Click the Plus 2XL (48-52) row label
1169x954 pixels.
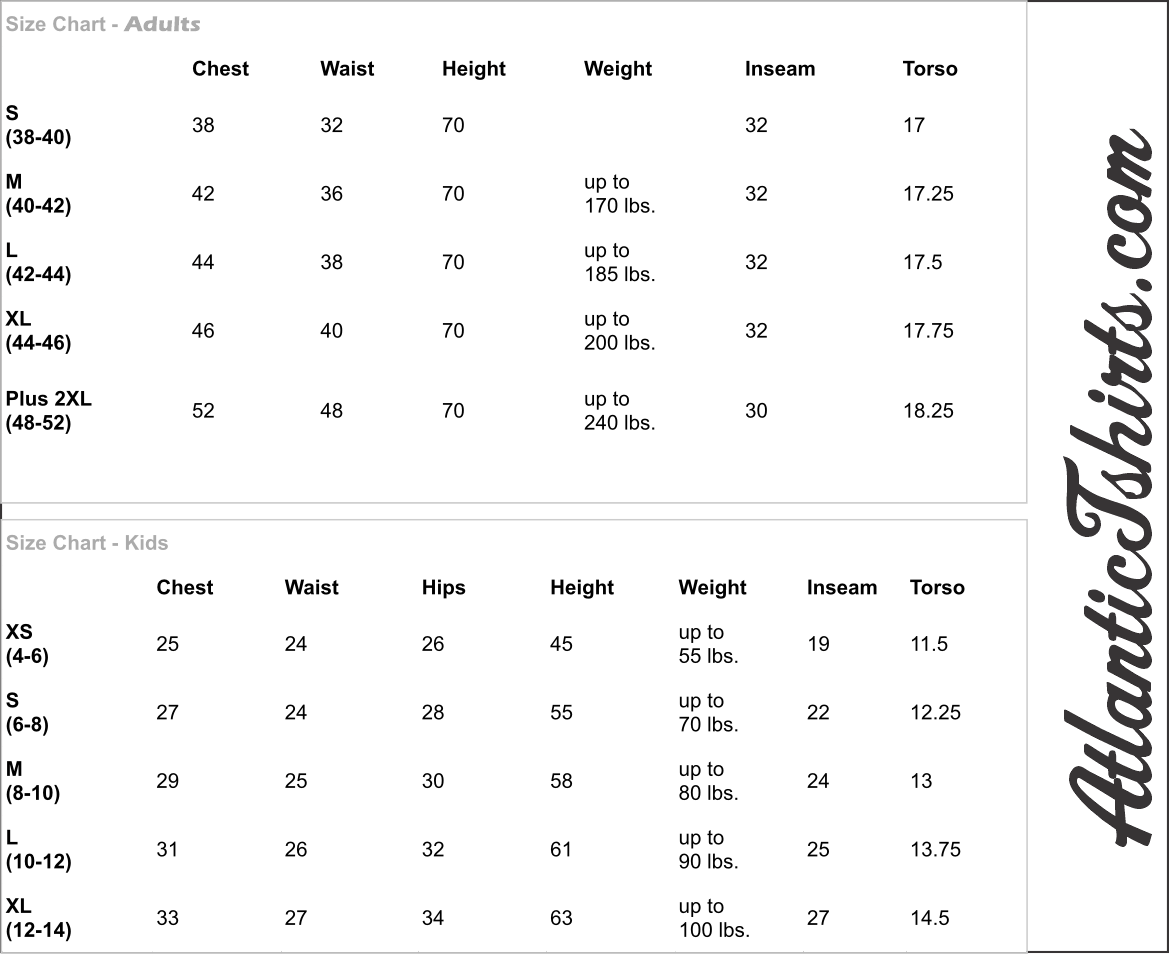coord(48,411)
